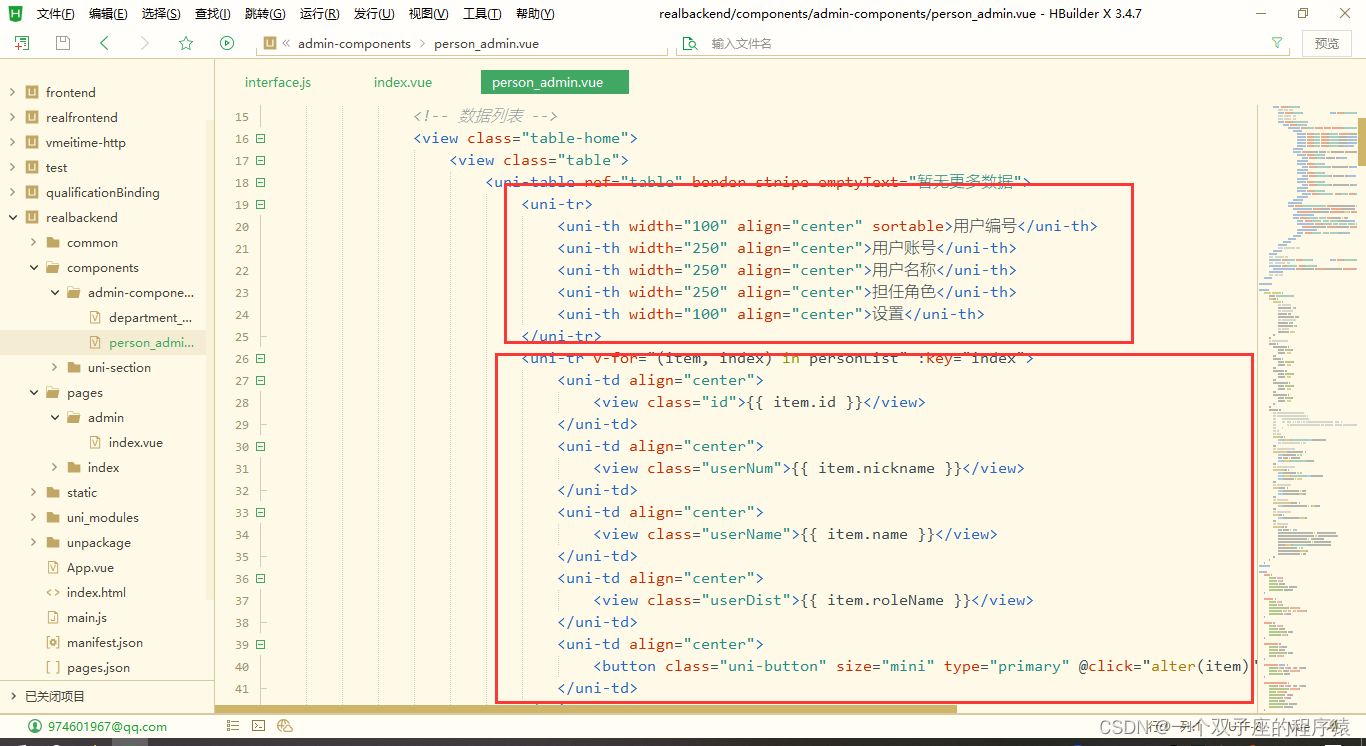Click the App.vue file icon

coord(53,567)
